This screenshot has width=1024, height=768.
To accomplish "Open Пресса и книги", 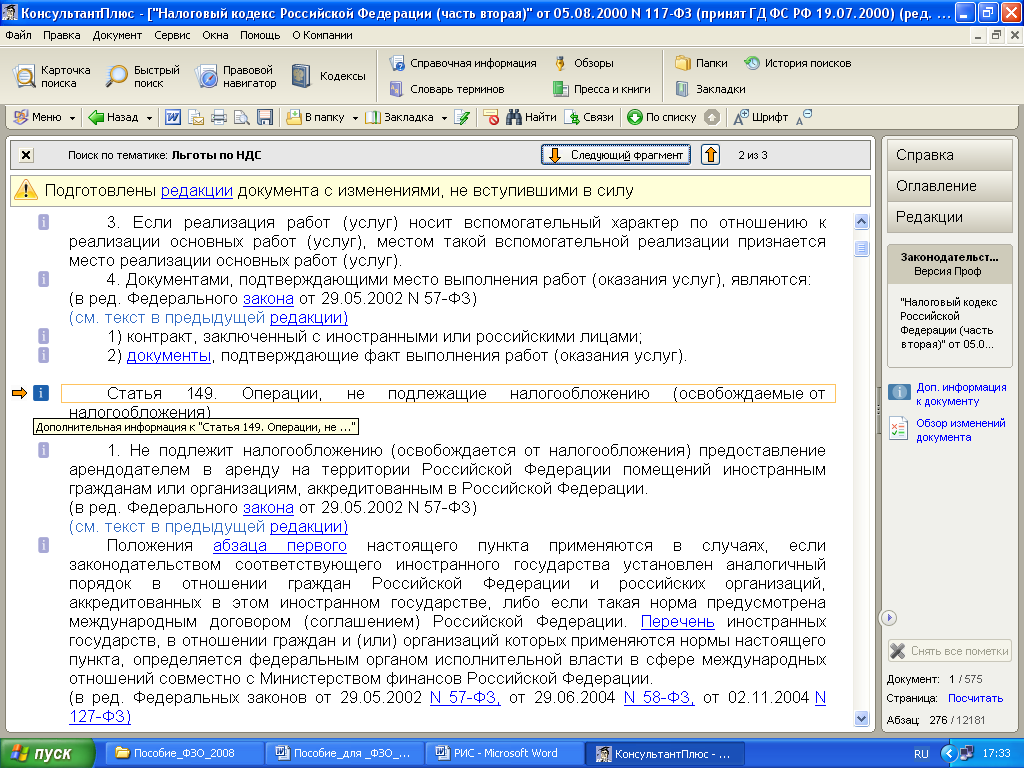I will [601, 89].
